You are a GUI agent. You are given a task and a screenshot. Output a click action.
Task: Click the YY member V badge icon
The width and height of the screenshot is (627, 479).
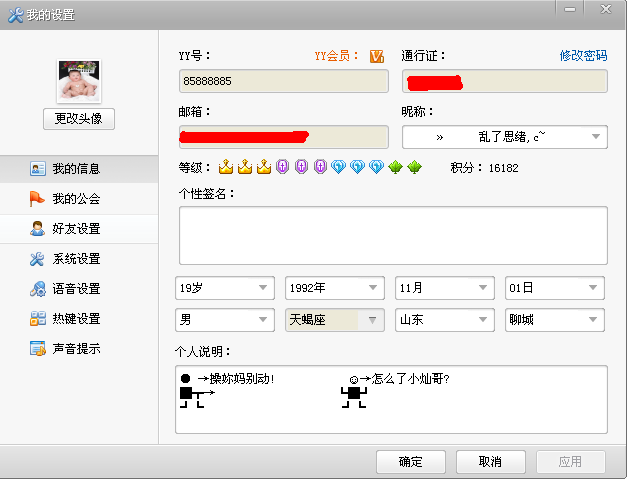coord(377,56)
